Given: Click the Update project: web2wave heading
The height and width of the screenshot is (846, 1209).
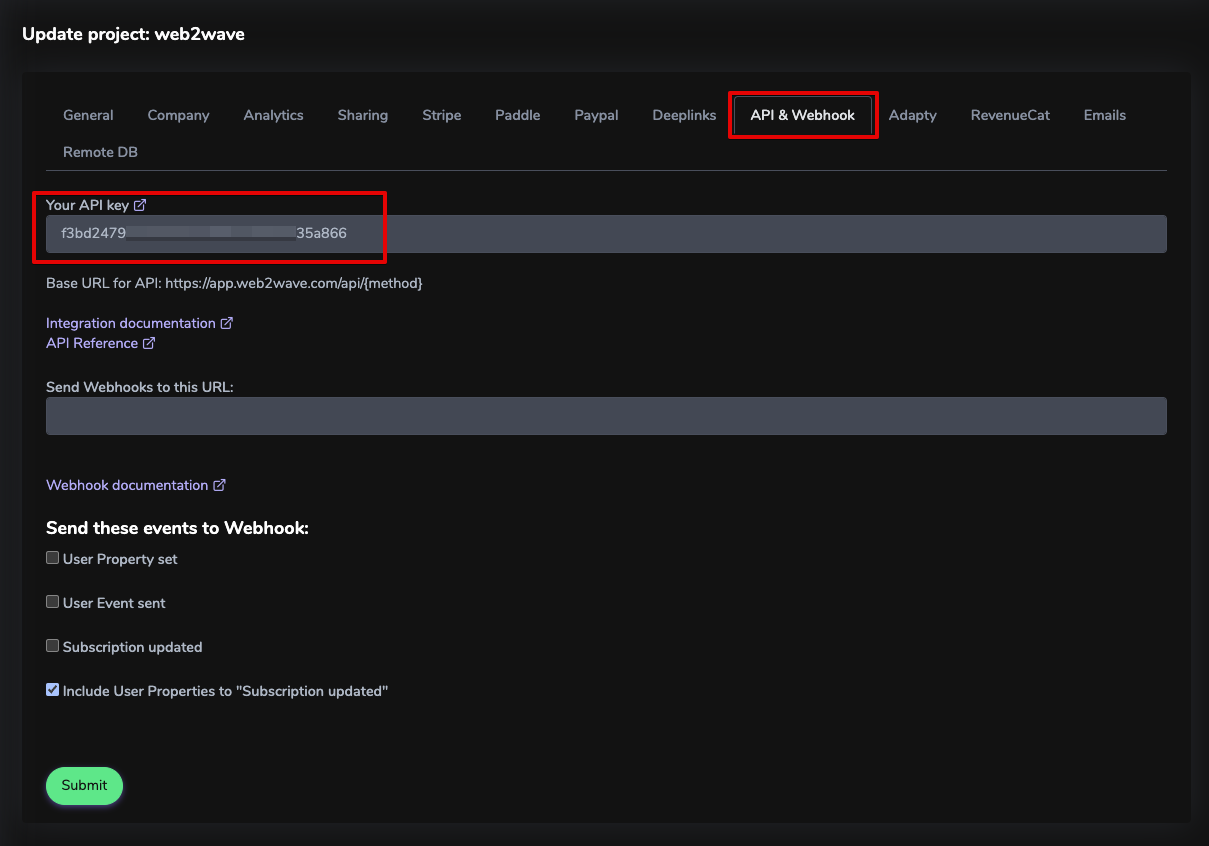Looking at the screenshot, I should [x=133, y=34].
